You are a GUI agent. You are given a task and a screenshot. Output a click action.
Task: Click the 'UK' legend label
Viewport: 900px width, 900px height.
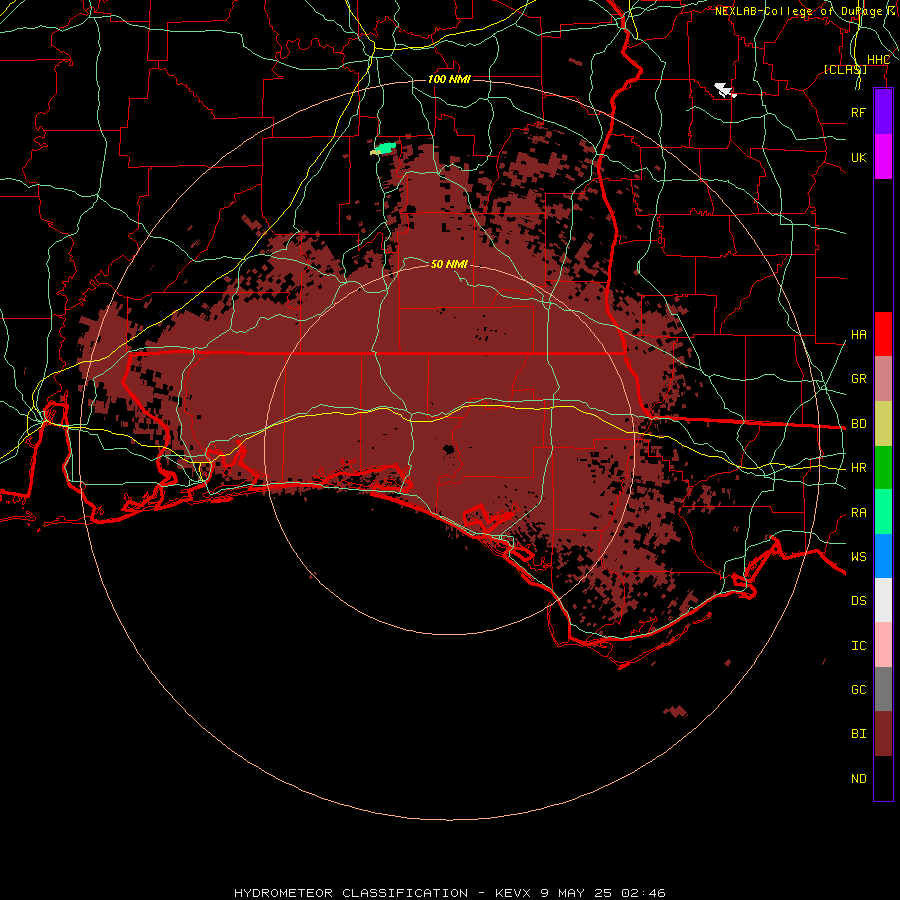point(859,157)
